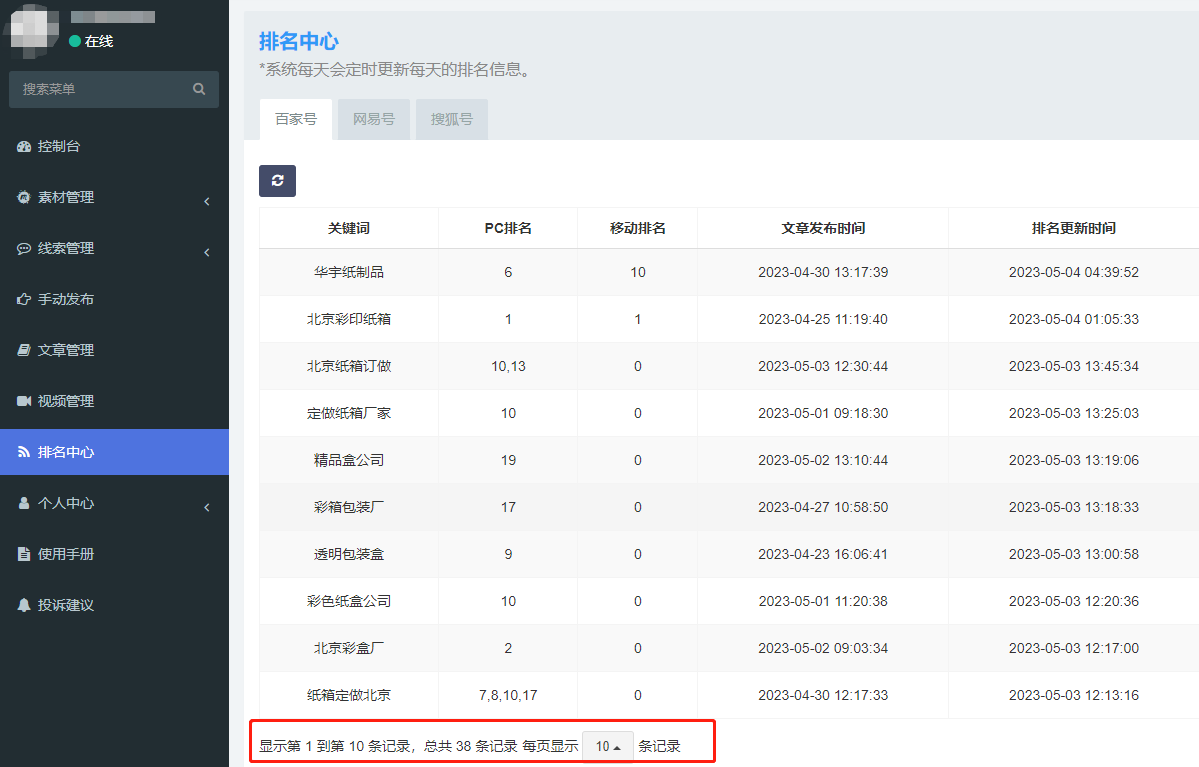The height and width of the screenshot is (767, 1199).
Task: Open 排名中心 in the sidebar menu
Action: point(66,452)
